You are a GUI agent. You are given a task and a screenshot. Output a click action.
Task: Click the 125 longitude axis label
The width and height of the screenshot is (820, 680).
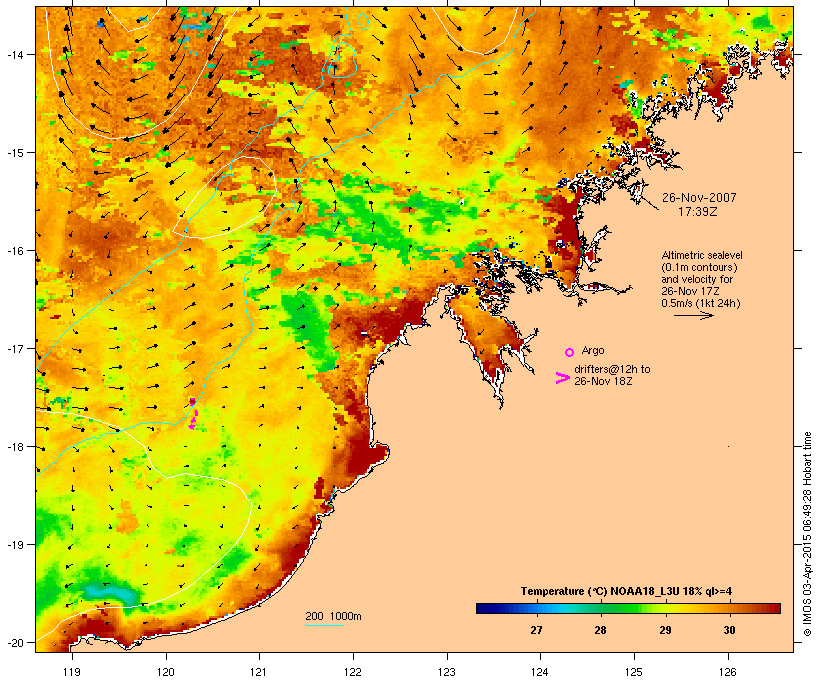634,672
